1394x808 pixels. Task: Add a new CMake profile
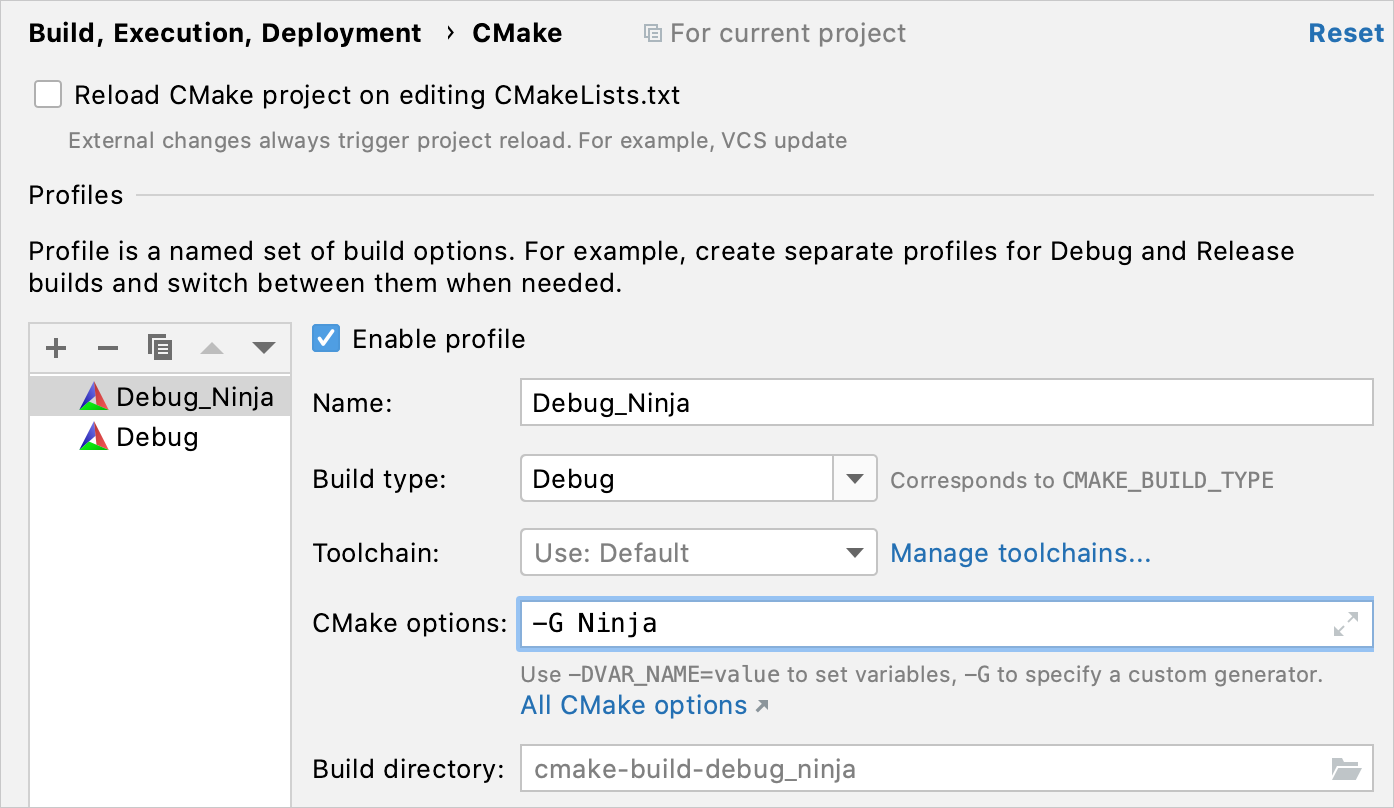tap(56, 348)
